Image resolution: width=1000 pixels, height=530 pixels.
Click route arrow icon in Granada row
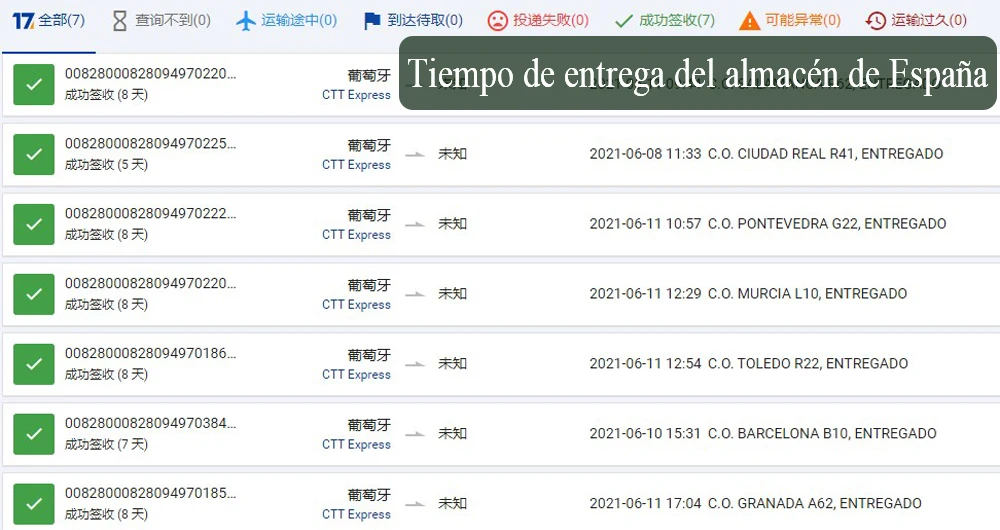coord(415,504)
